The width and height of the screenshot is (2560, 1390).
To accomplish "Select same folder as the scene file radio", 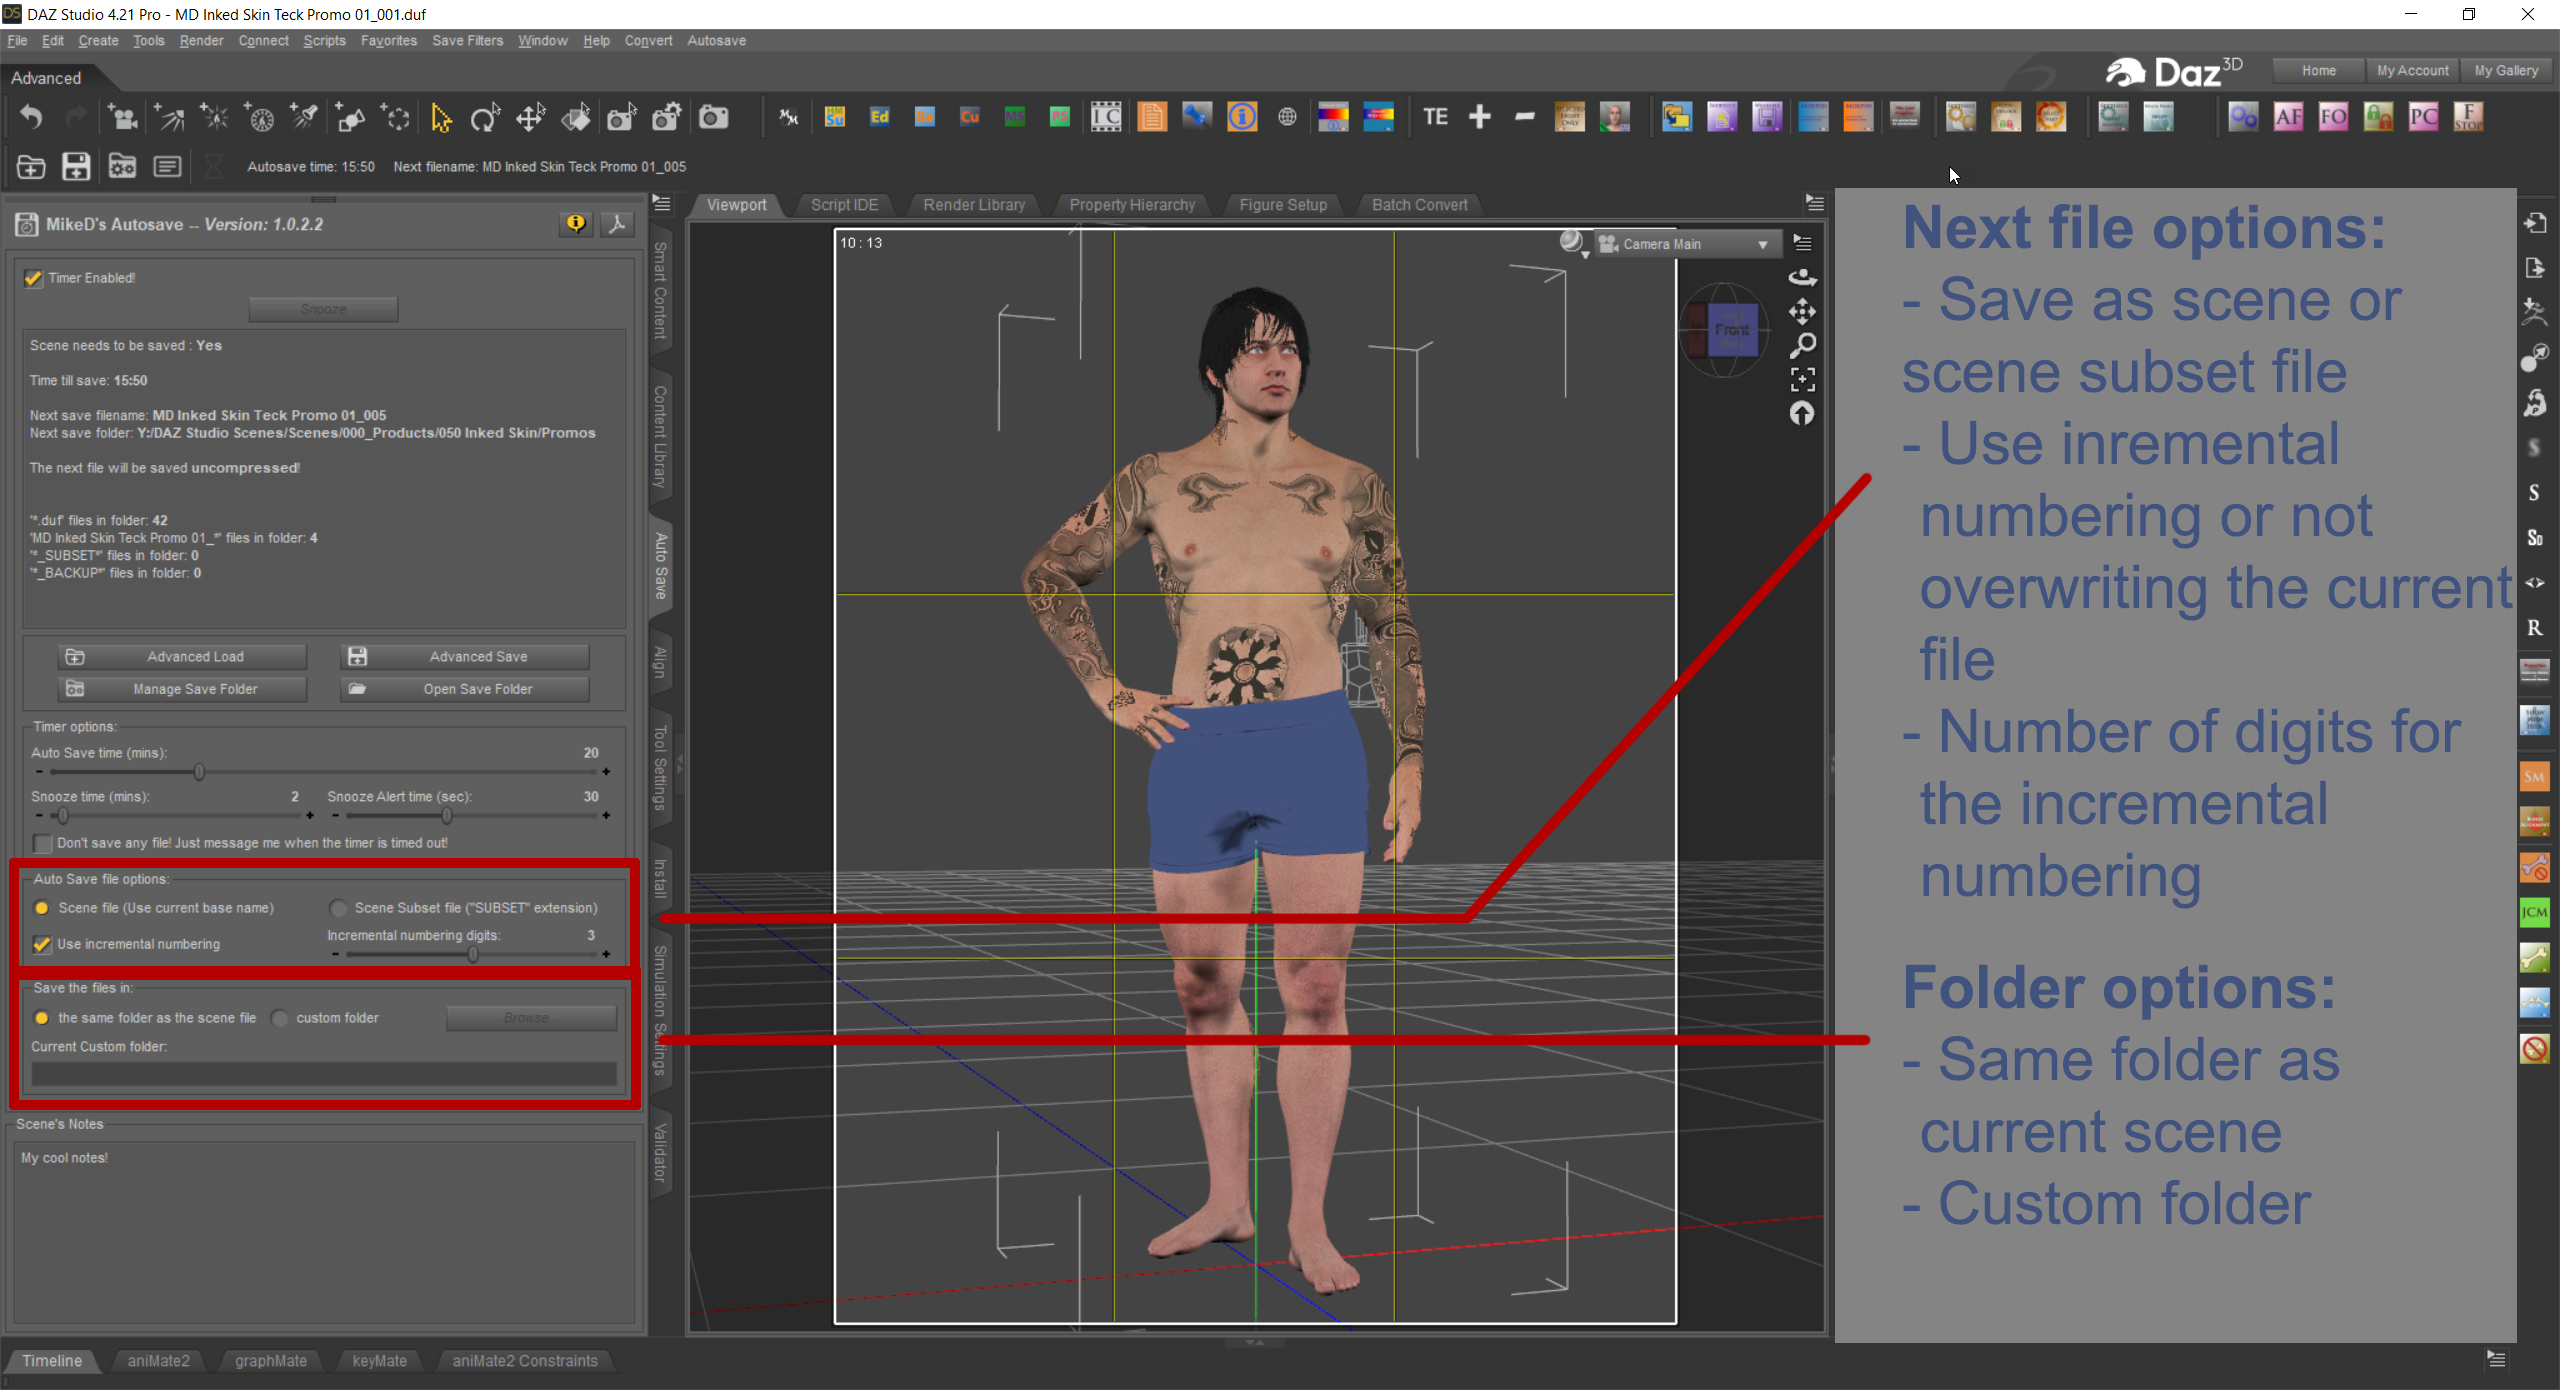I will [41, 1018].
